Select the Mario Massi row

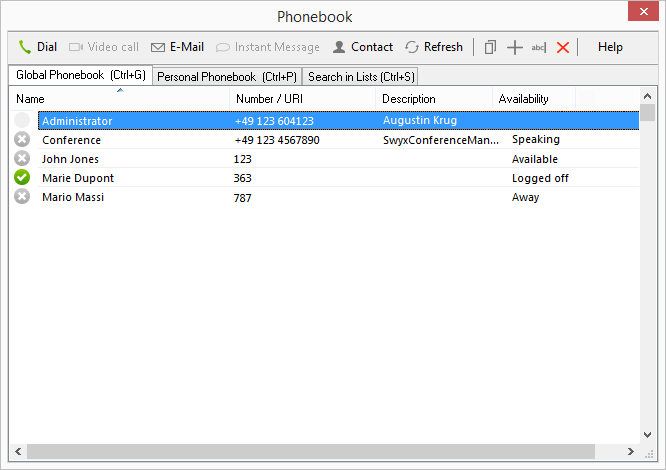point(72,197)
